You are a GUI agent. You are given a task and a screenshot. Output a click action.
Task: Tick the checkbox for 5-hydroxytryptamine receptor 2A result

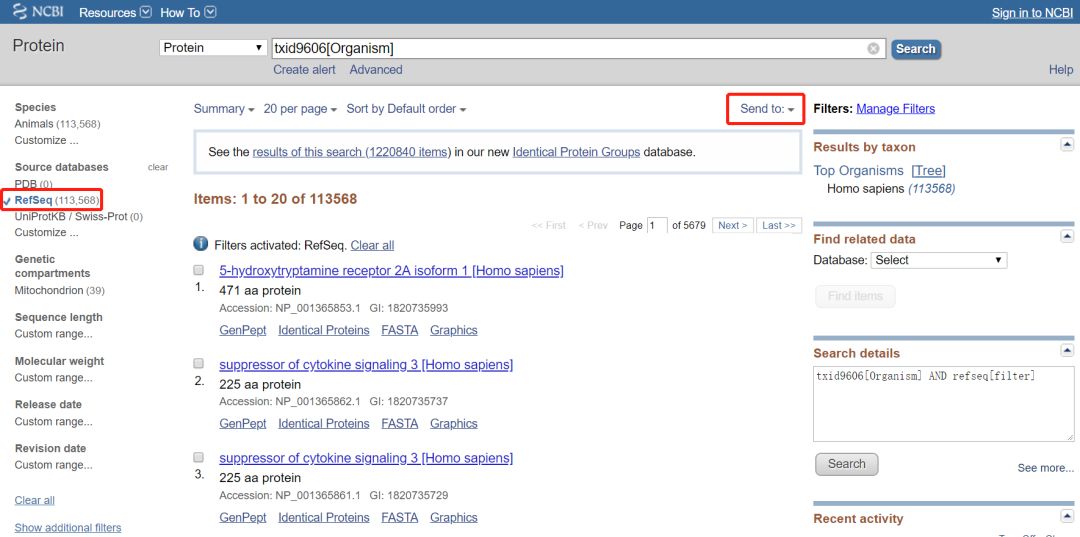(198, 270)
